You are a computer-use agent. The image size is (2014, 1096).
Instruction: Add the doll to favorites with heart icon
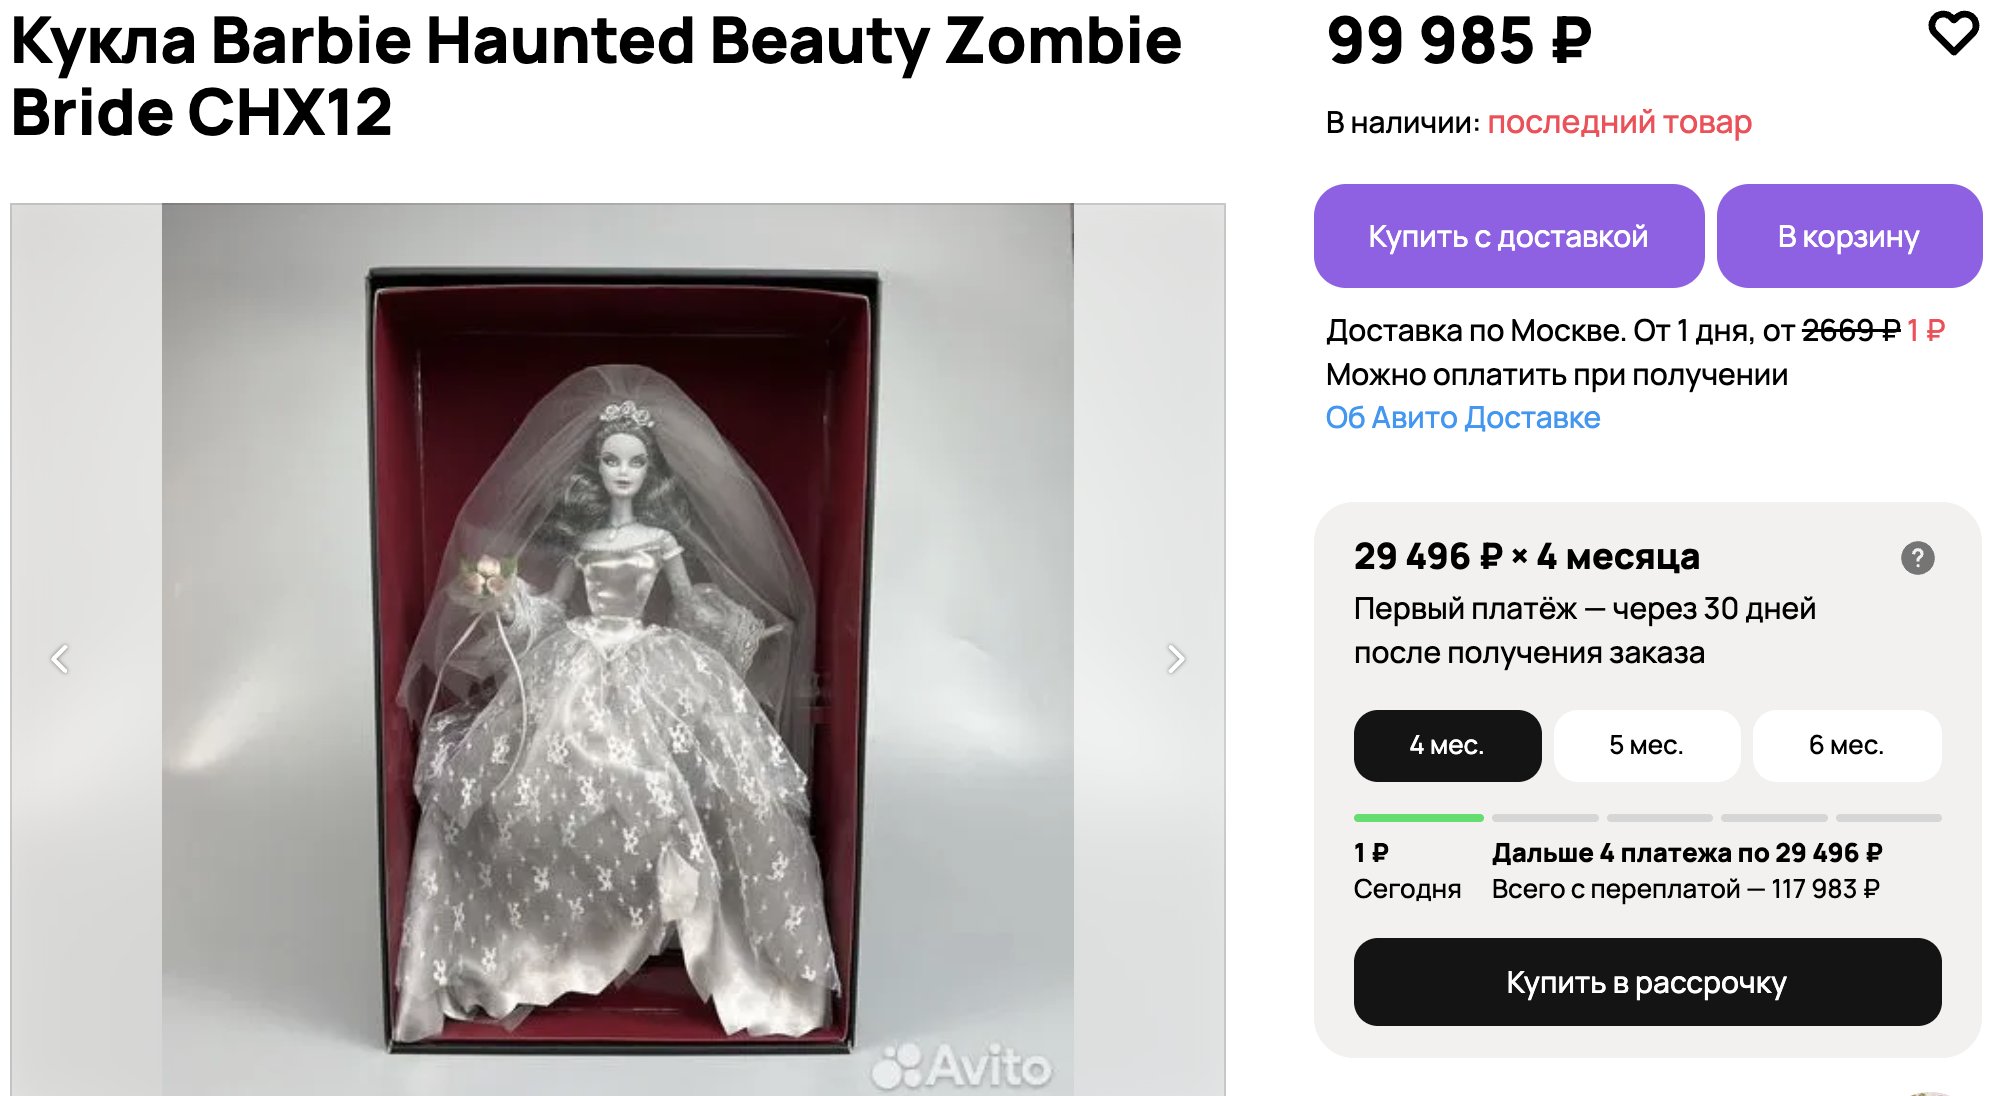(1952, 33)
